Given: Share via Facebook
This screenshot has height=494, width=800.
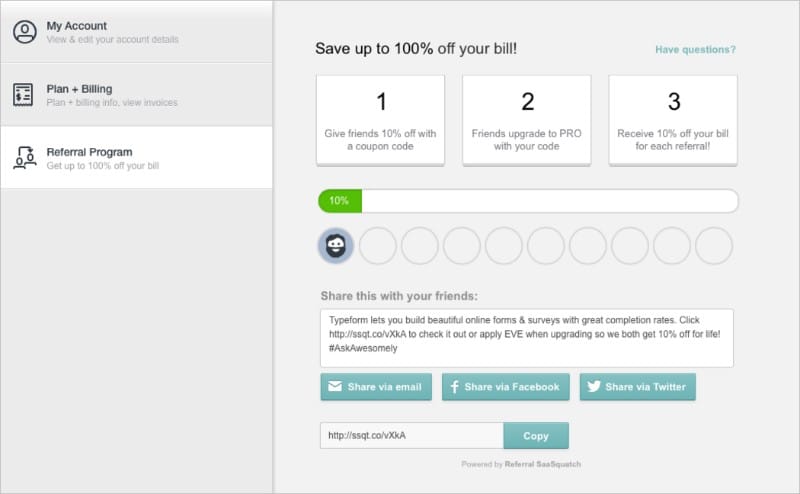Looking at the screenshot, I should (x=506, y=387).
